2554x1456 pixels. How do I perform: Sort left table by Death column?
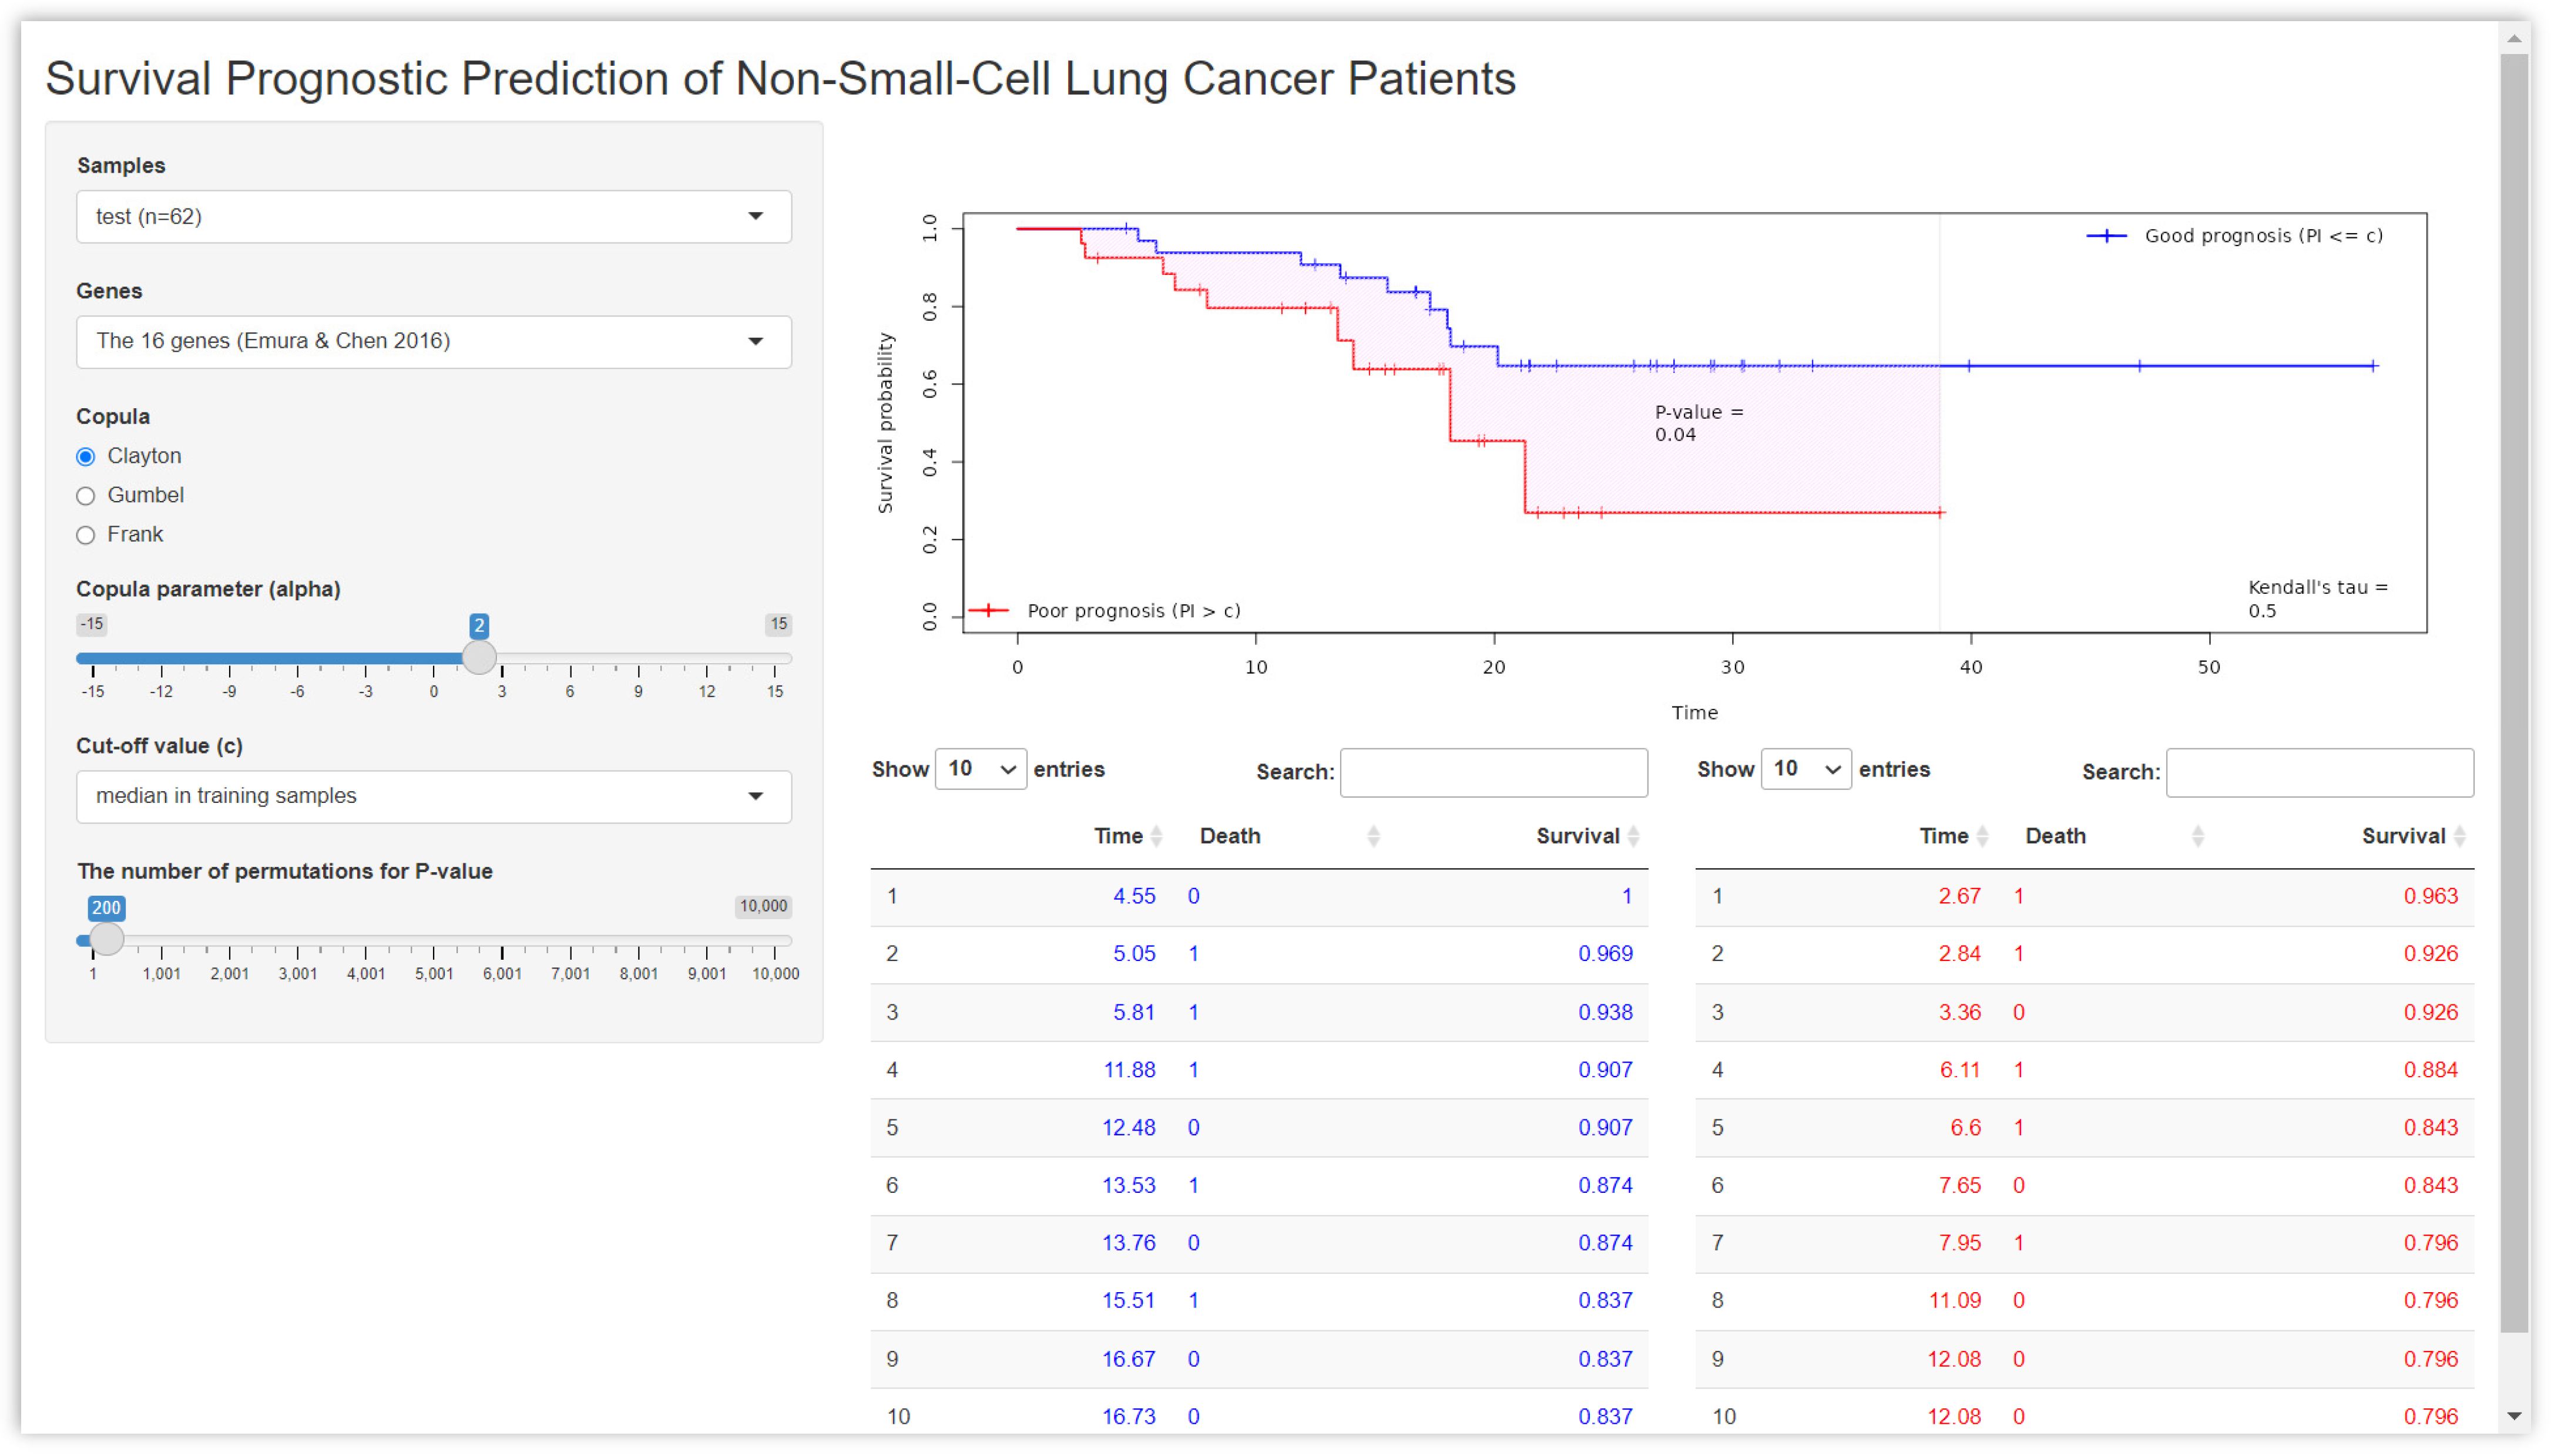tap(1230, 836)
